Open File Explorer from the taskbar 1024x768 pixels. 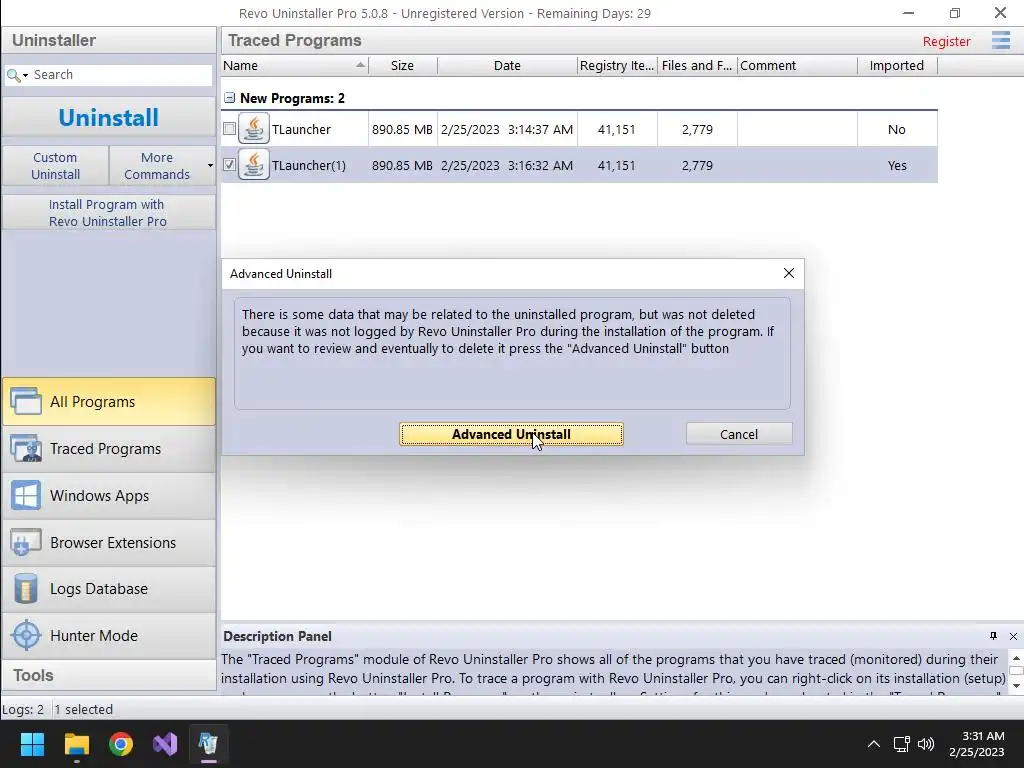coord(76,744)
